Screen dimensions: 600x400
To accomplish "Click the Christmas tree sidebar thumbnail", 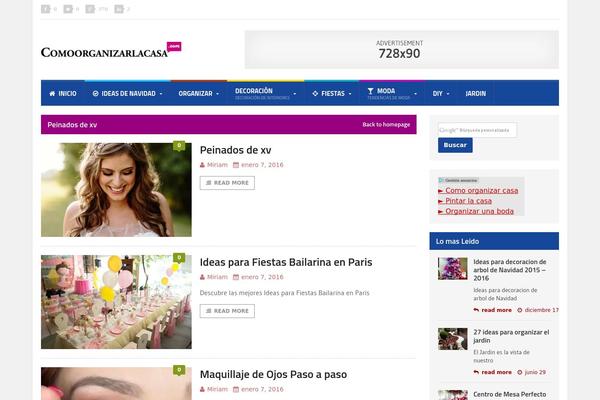I will coord(453,268).
